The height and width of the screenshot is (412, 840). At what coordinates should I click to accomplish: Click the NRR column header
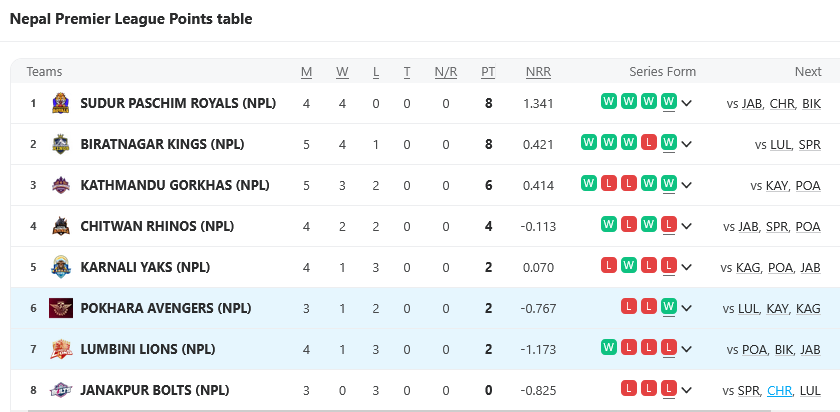pos(538,72)
